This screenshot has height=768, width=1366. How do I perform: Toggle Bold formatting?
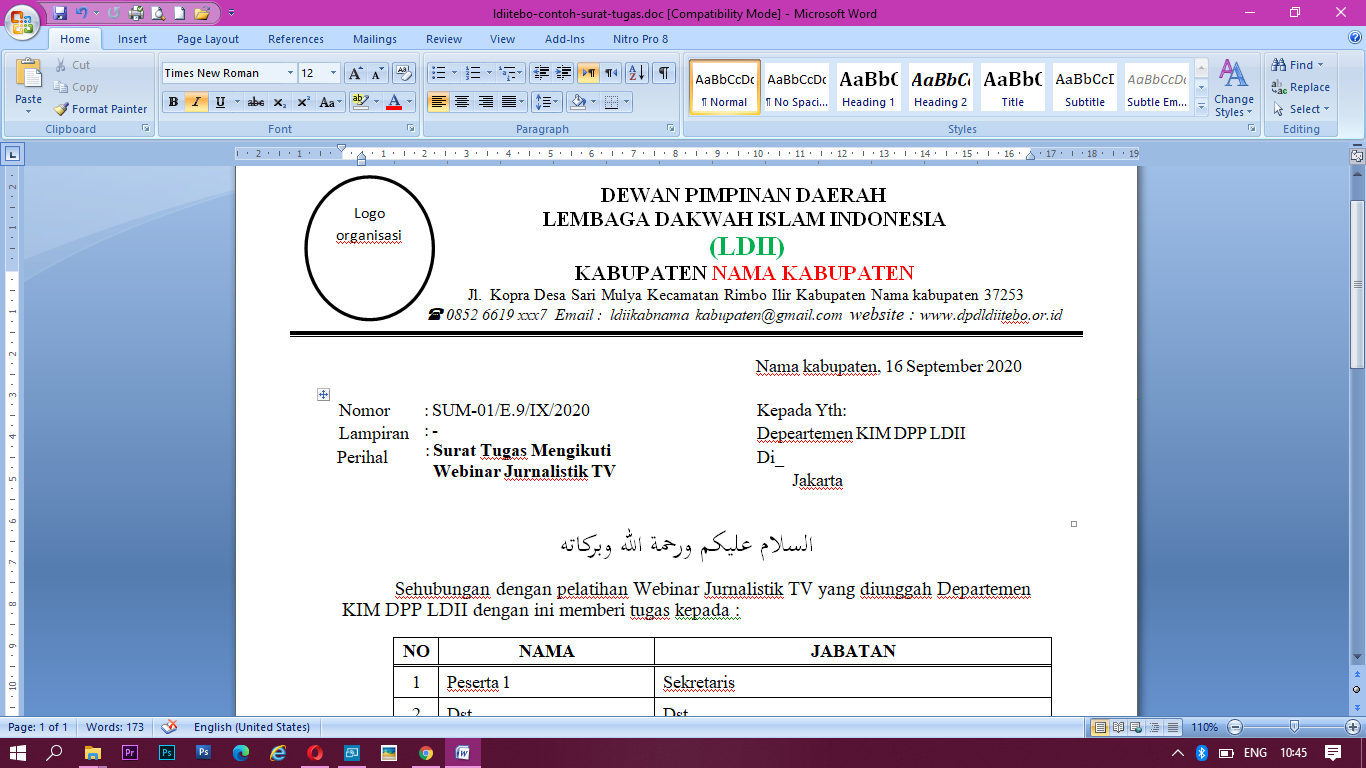(x=174, y=102)
